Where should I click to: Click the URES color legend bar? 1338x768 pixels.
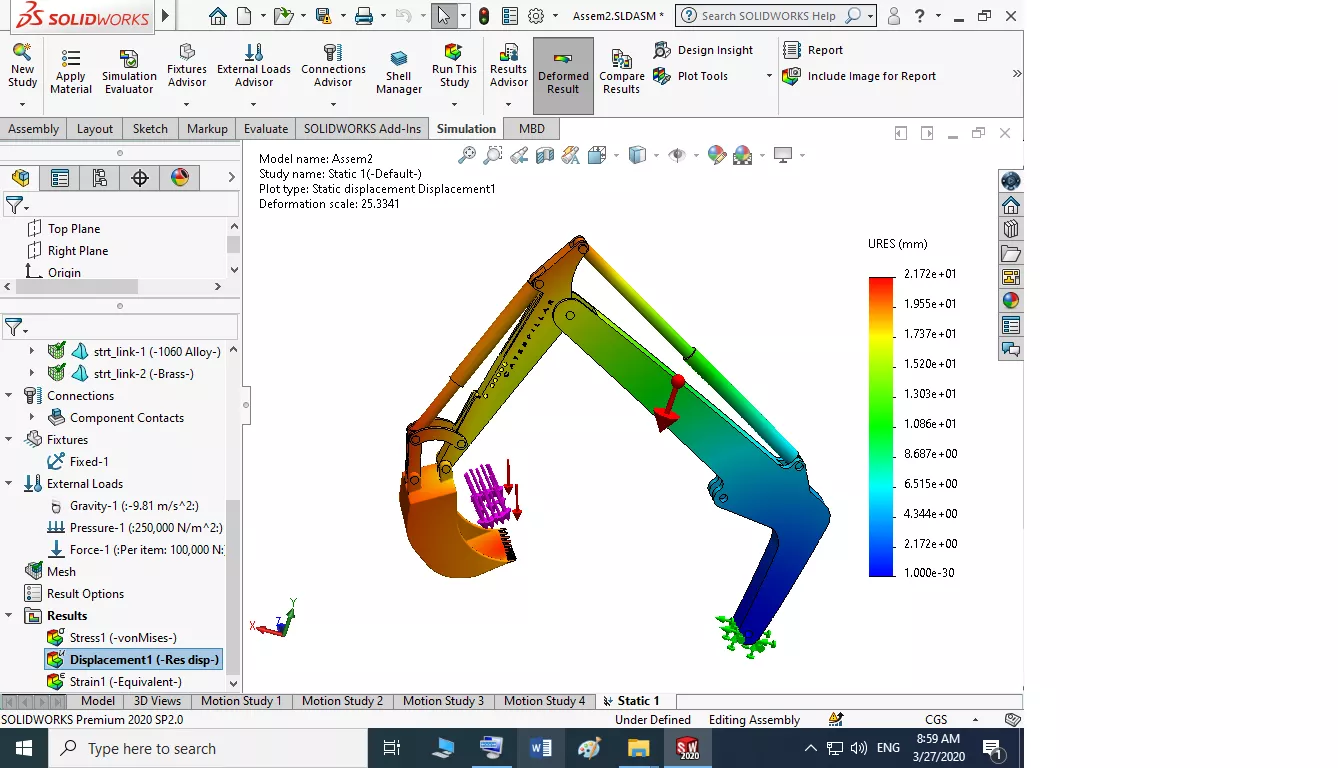click(x=881, y=427)
